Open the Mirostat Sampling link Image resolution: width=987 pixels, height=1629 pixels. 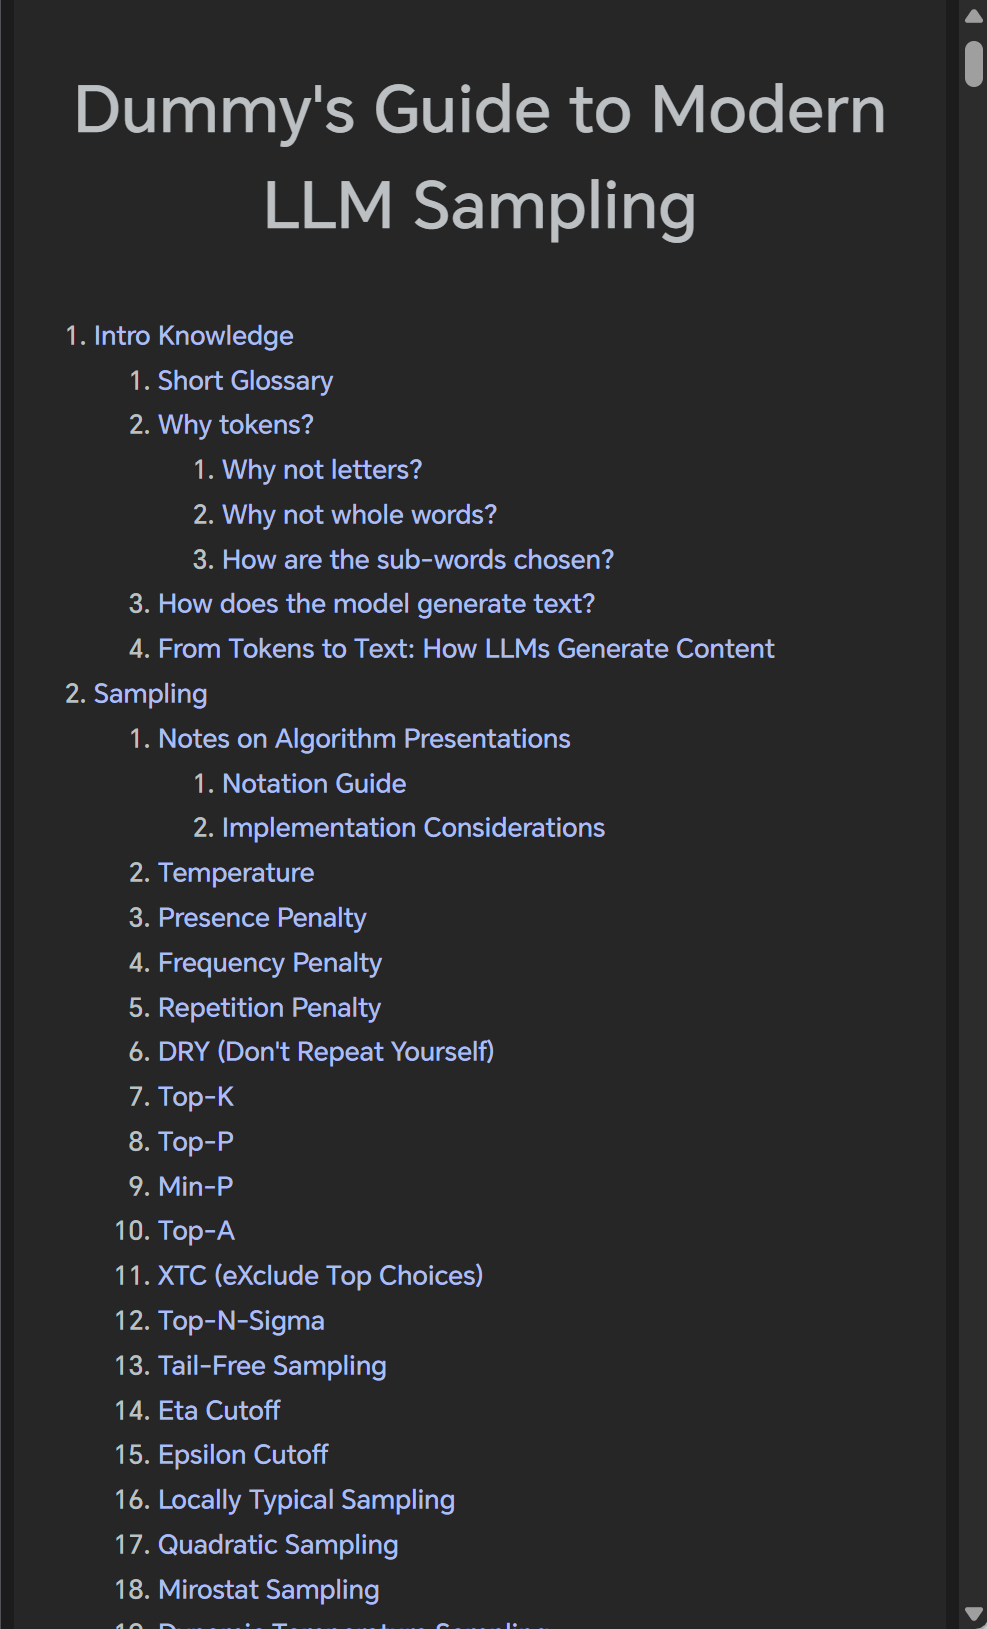pos(268,1590)
